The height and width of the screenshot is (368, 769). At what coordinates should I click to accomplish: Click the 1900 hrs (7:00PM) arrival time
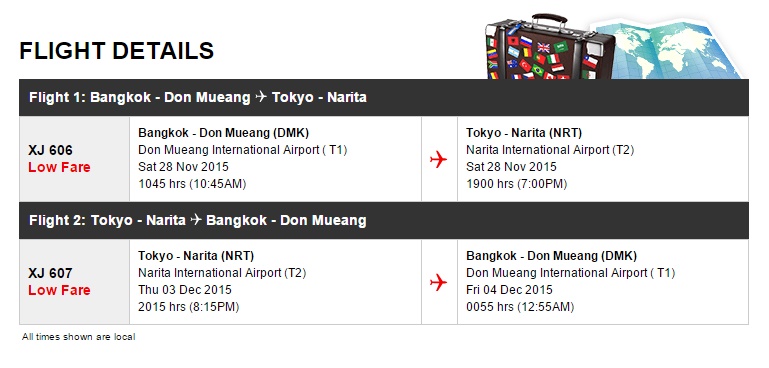[516, 184]
